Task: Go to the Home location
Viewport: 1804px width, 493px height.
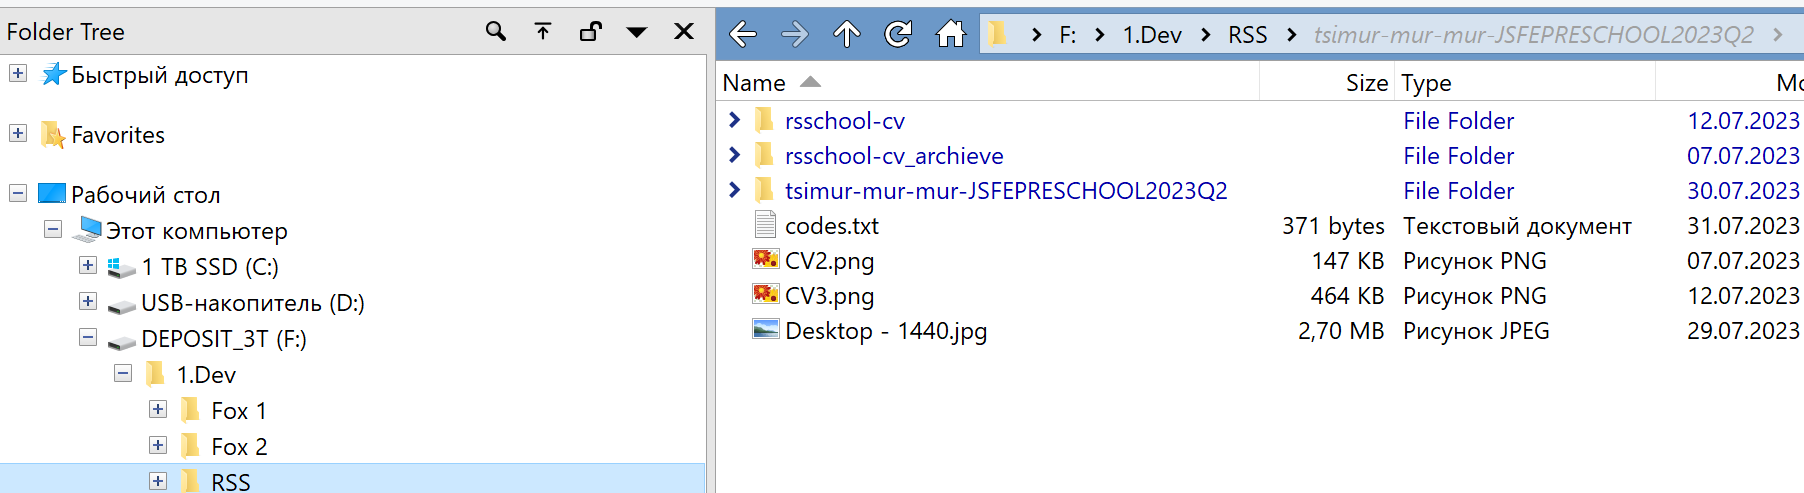Action: click(950, 35)
